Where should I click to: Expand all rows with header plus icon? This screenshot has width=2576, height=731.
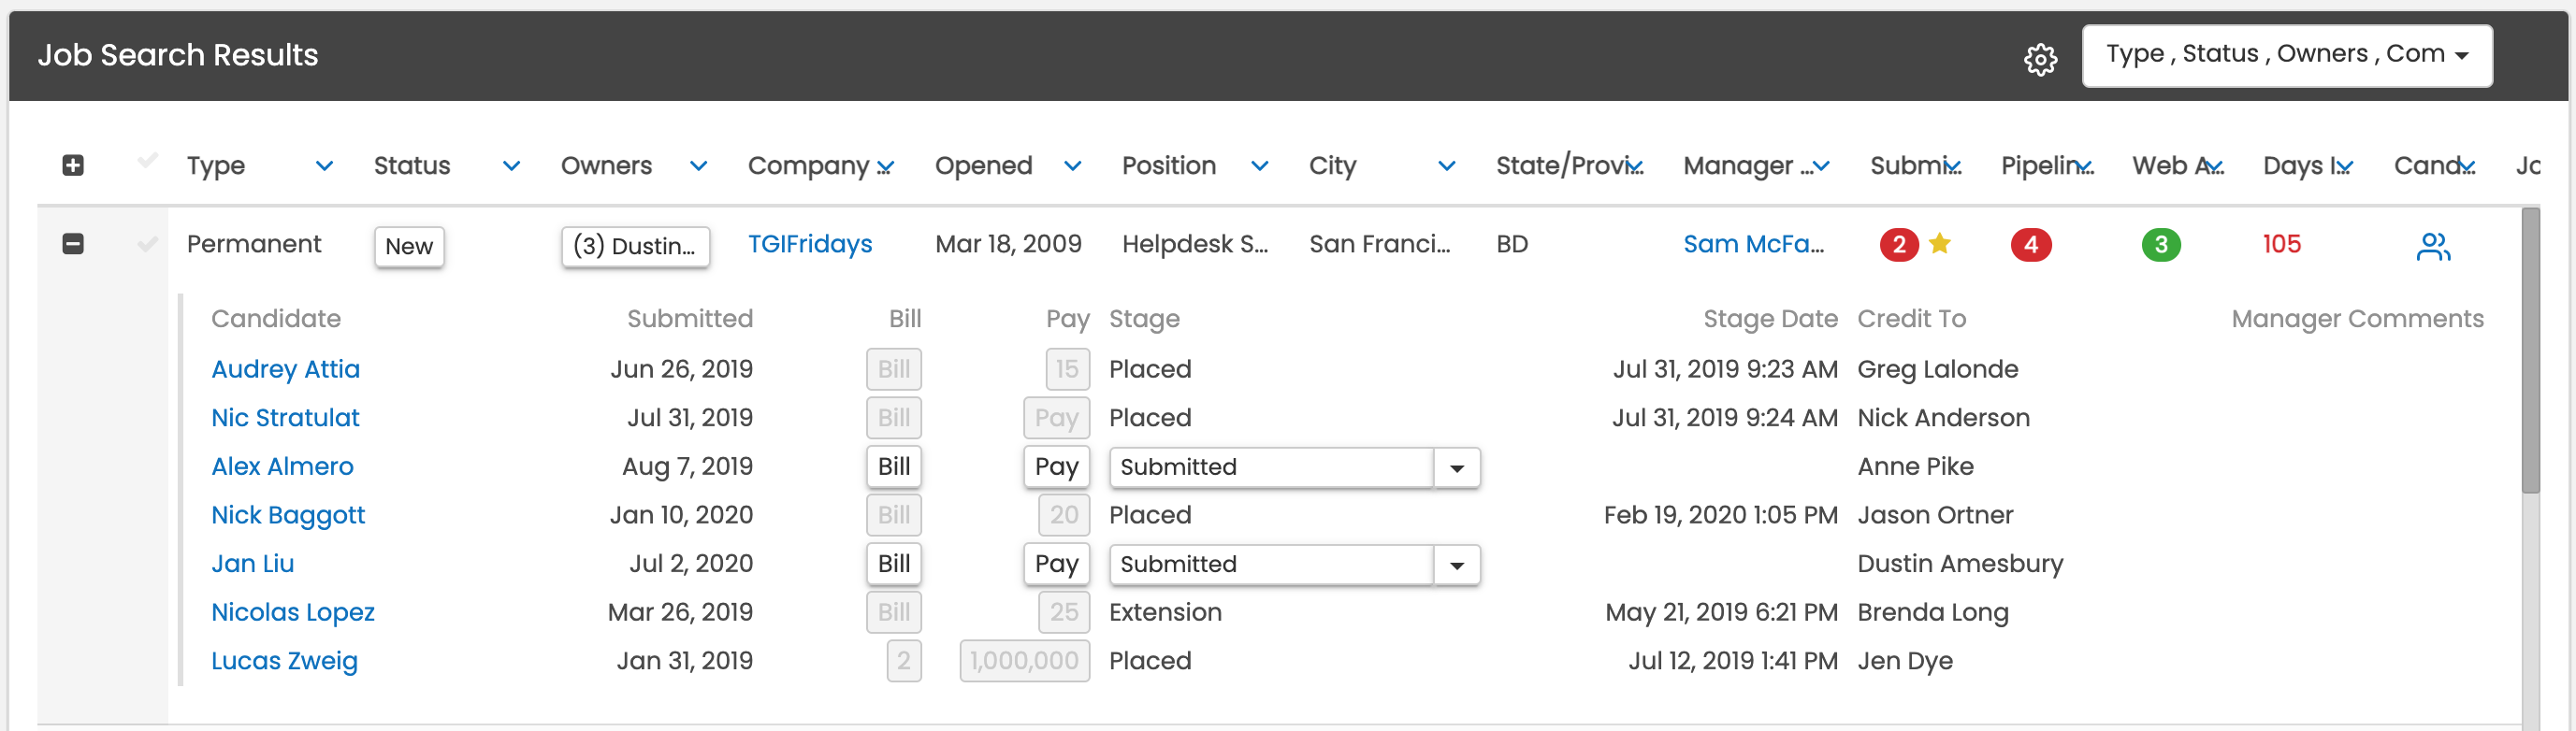tap(73, 166)
